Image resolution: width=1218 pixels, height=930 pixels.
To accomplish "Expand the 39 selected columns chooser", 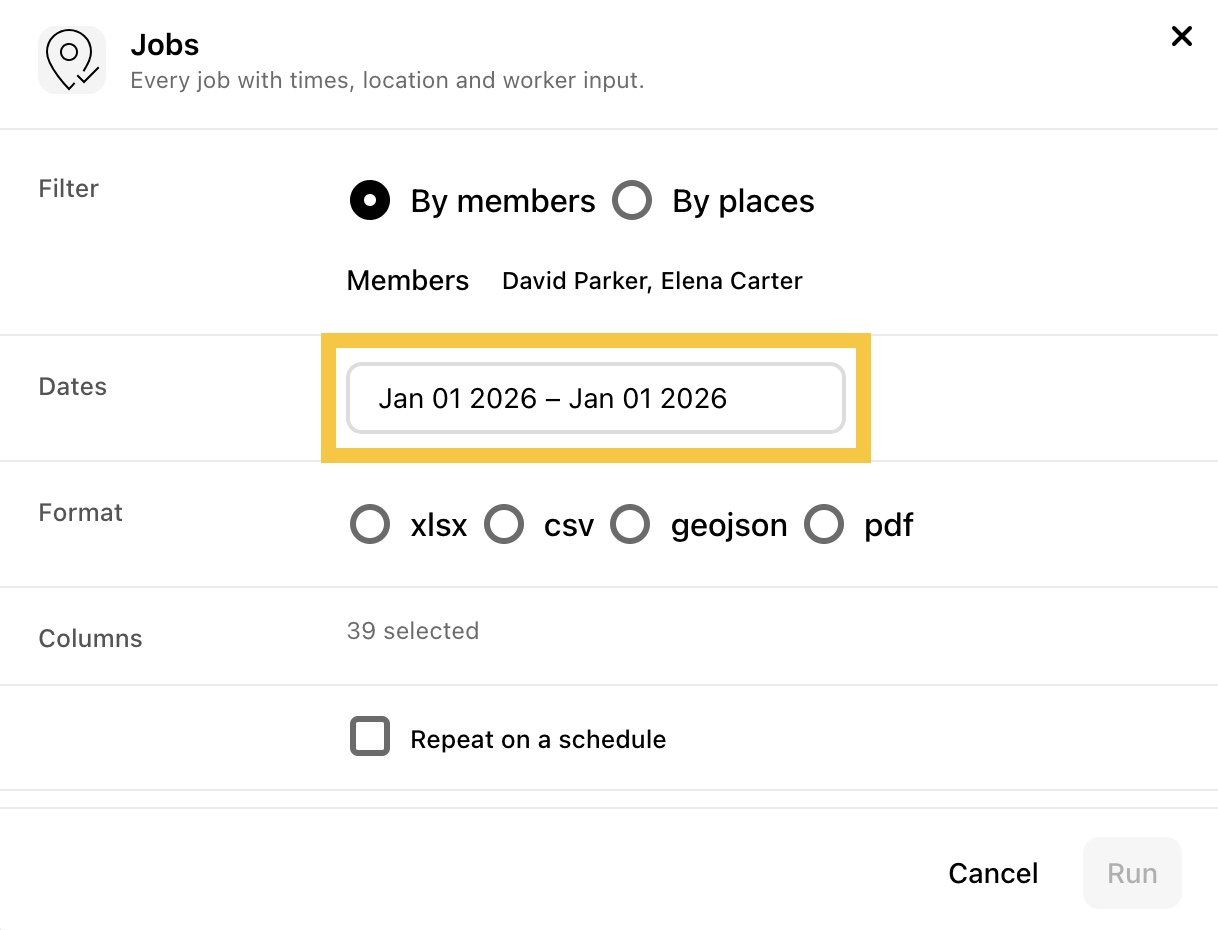I will pos(413,631).
